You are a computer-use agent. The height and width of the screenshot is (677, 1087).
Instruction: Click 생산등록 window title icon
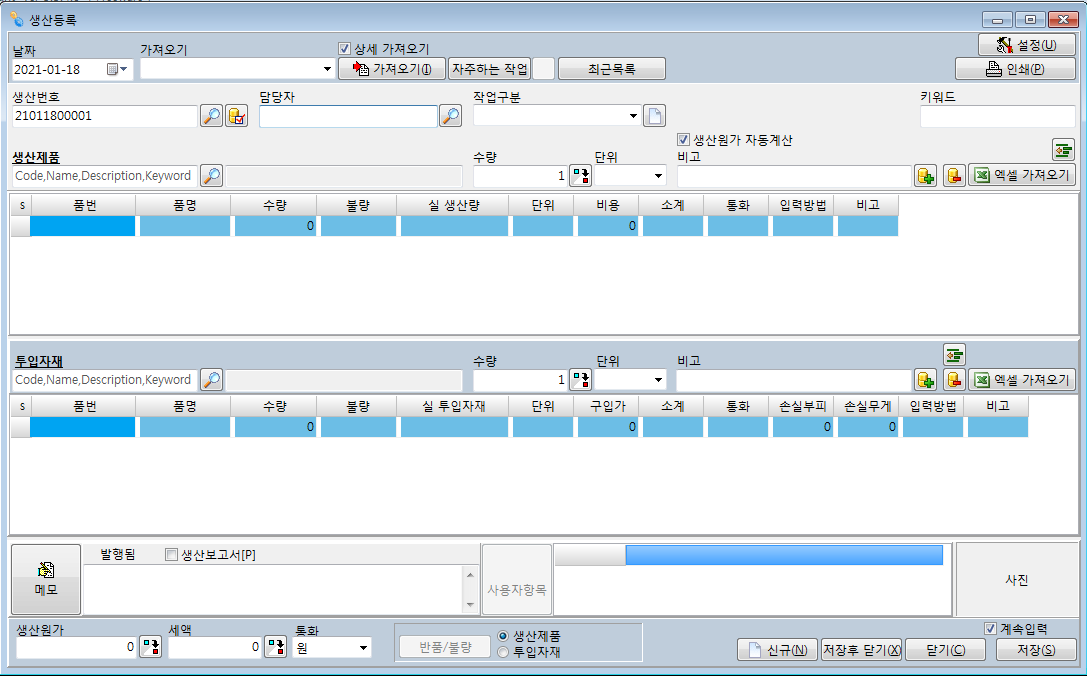click(17, 19)
